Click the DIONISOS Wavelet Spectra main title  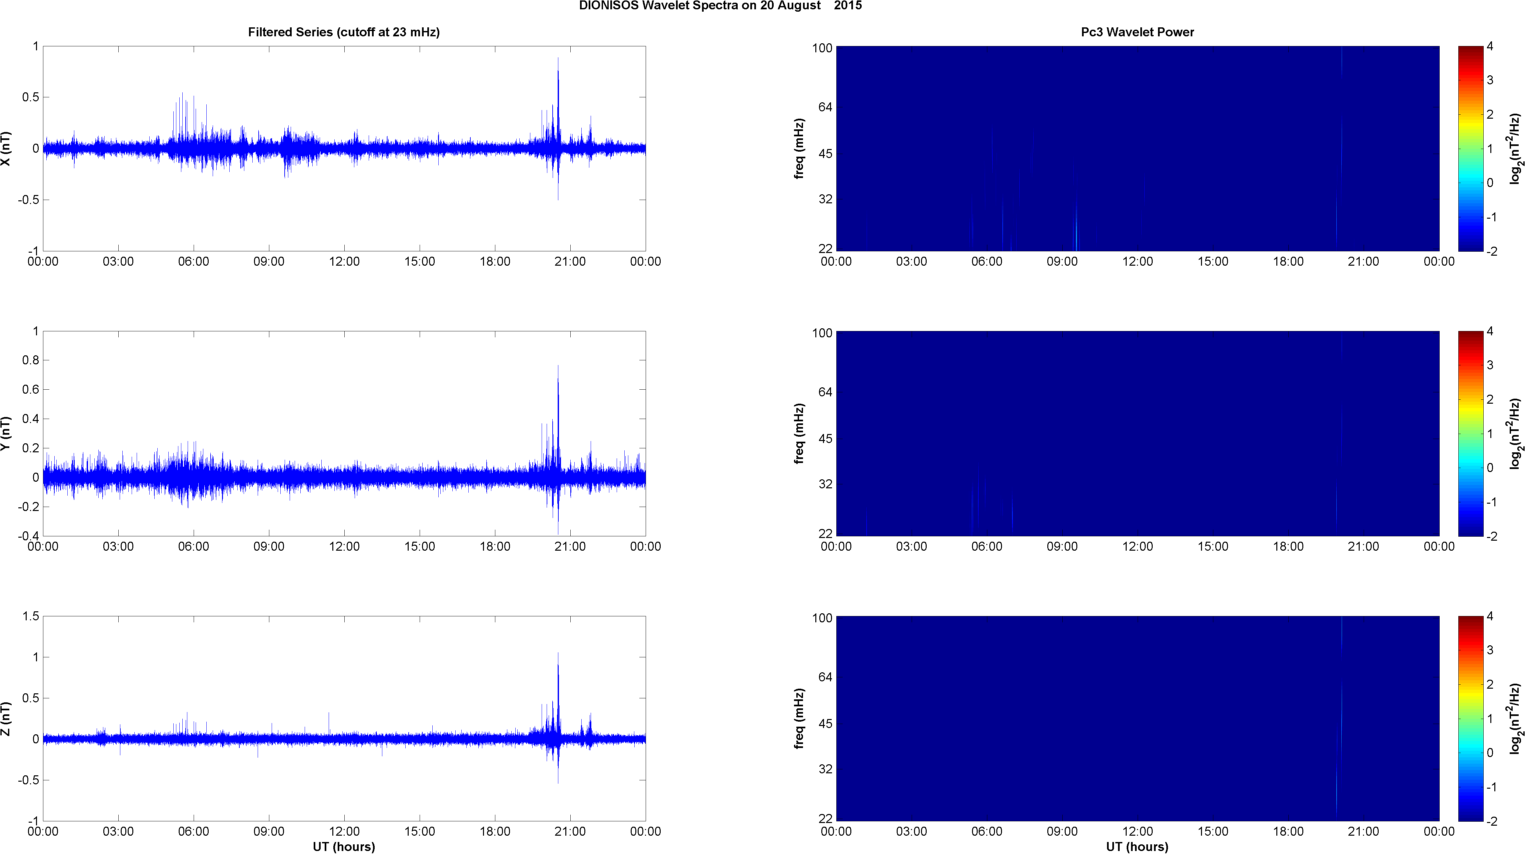[720, 6]
